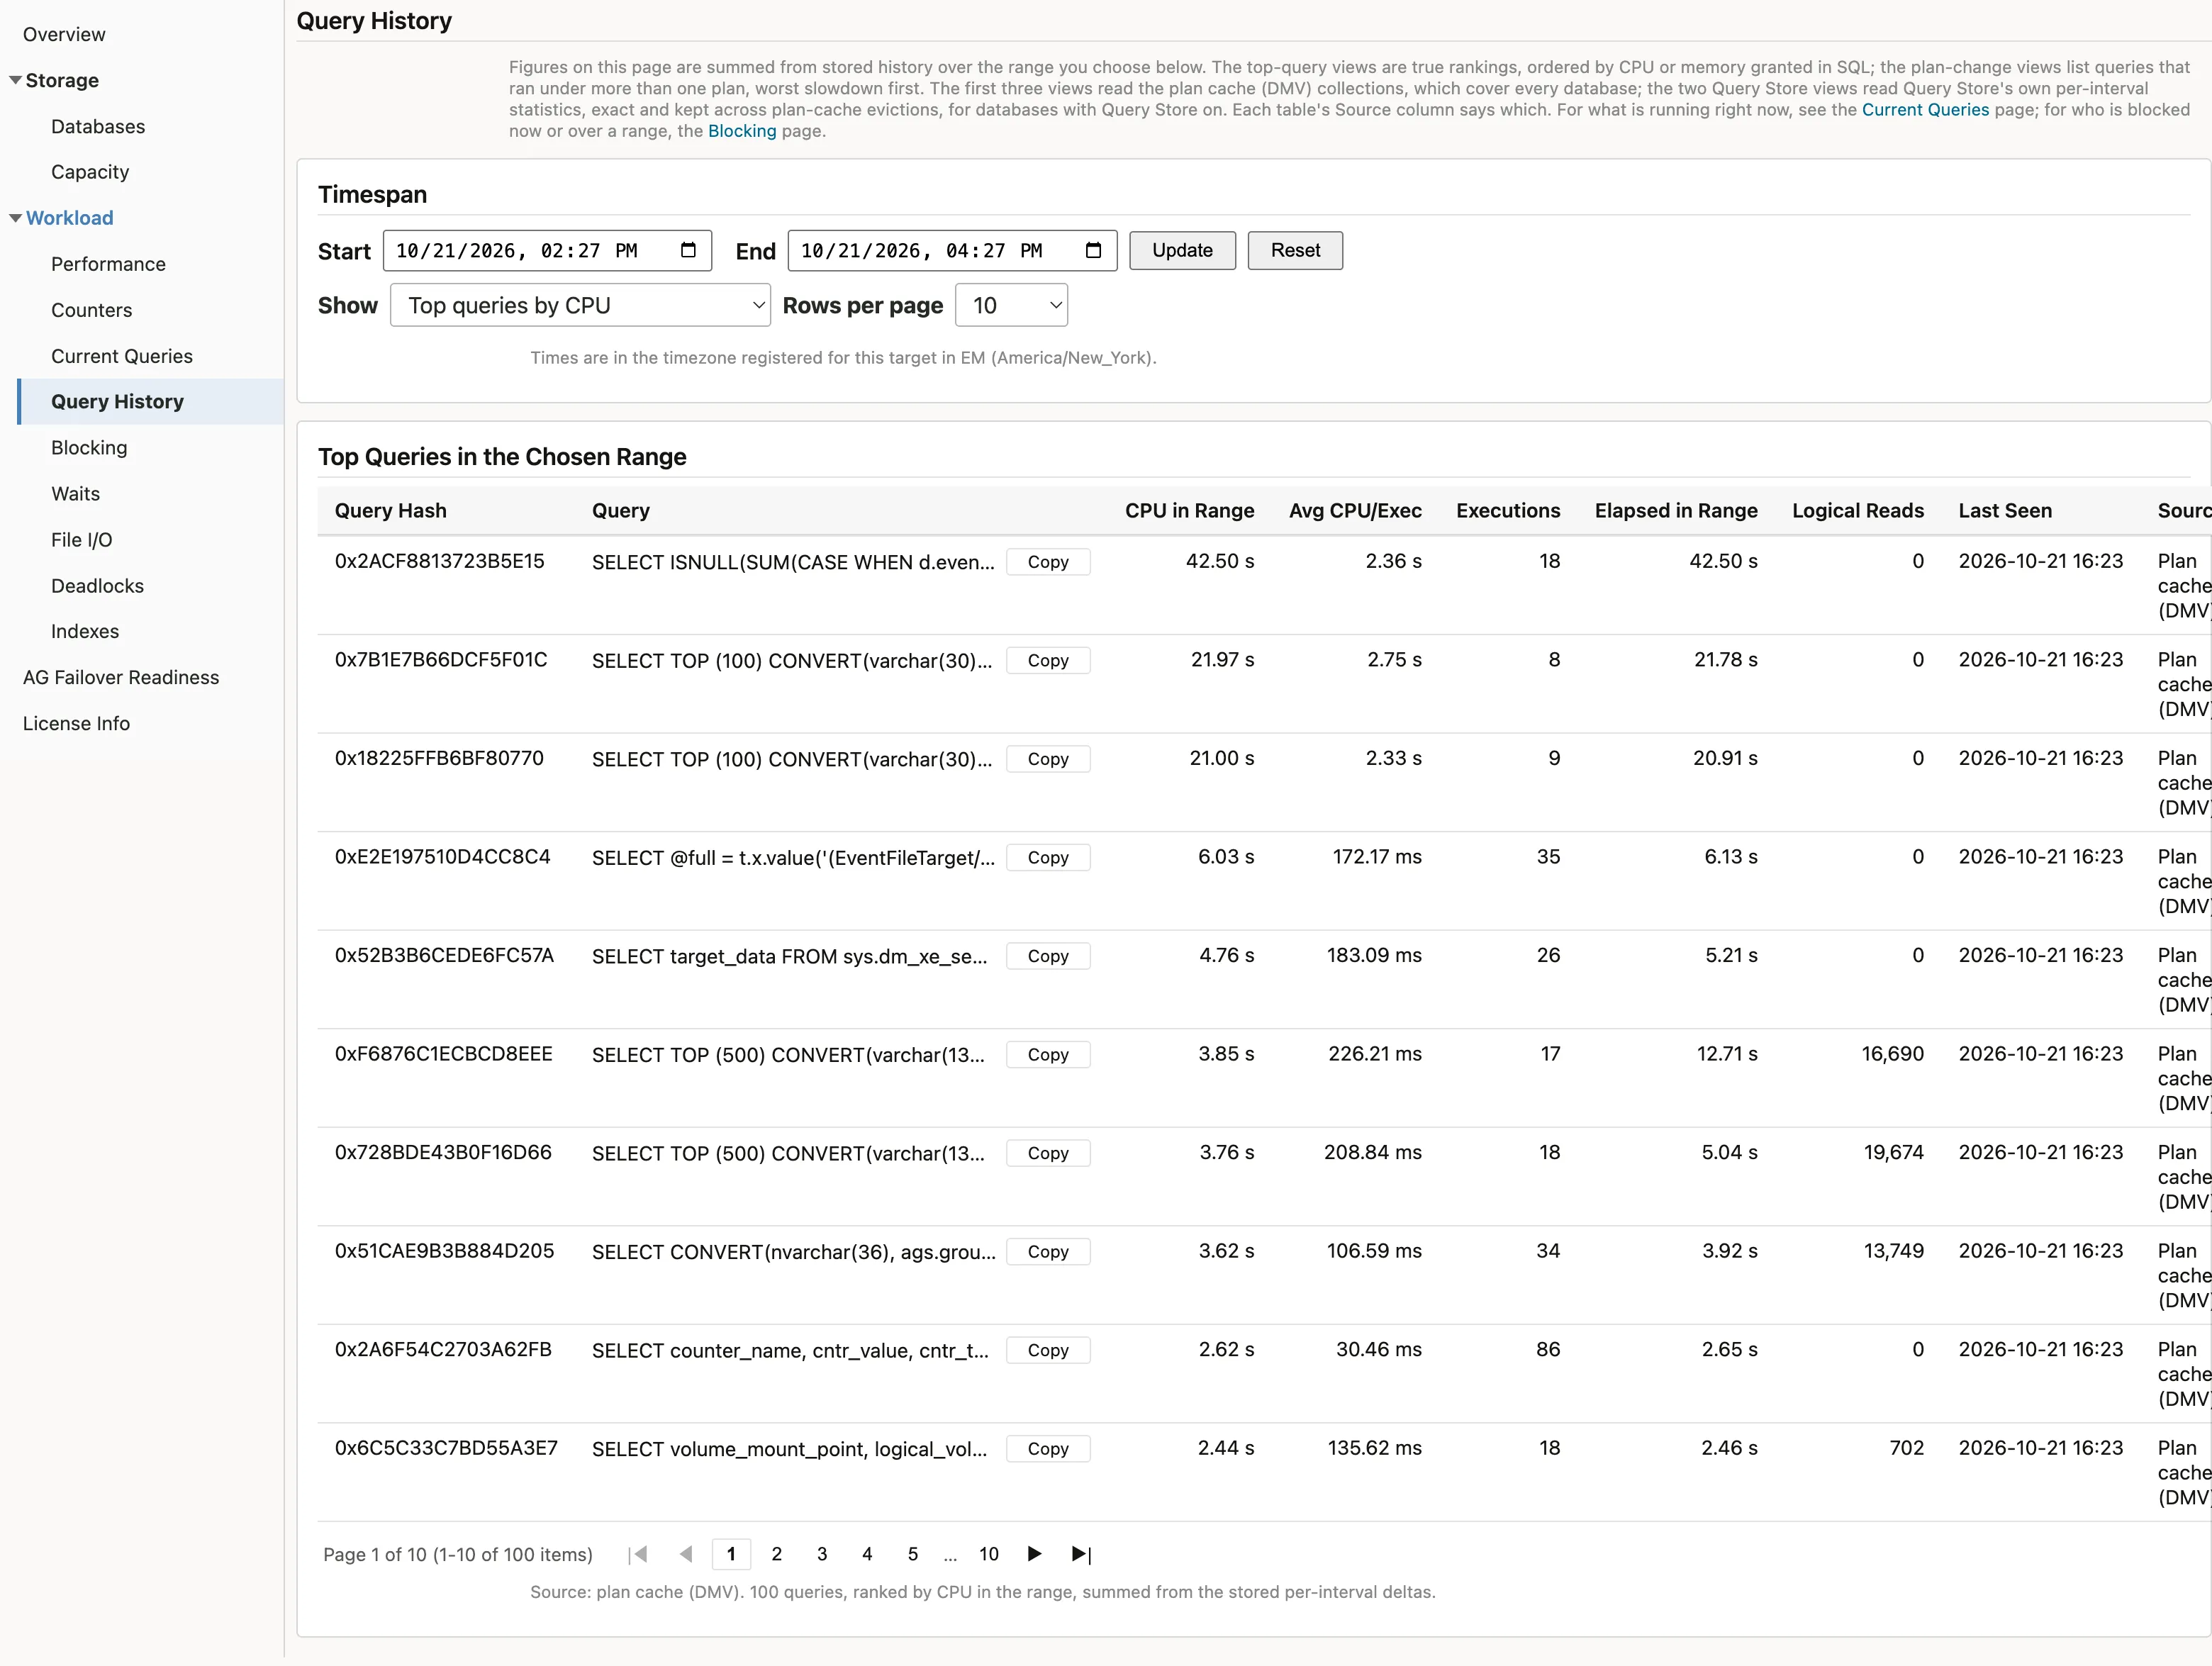This screenshot has height=1666, width=2212.
Task: Open the Start date calendar picker icon
Action: click(x=688, y=250)
